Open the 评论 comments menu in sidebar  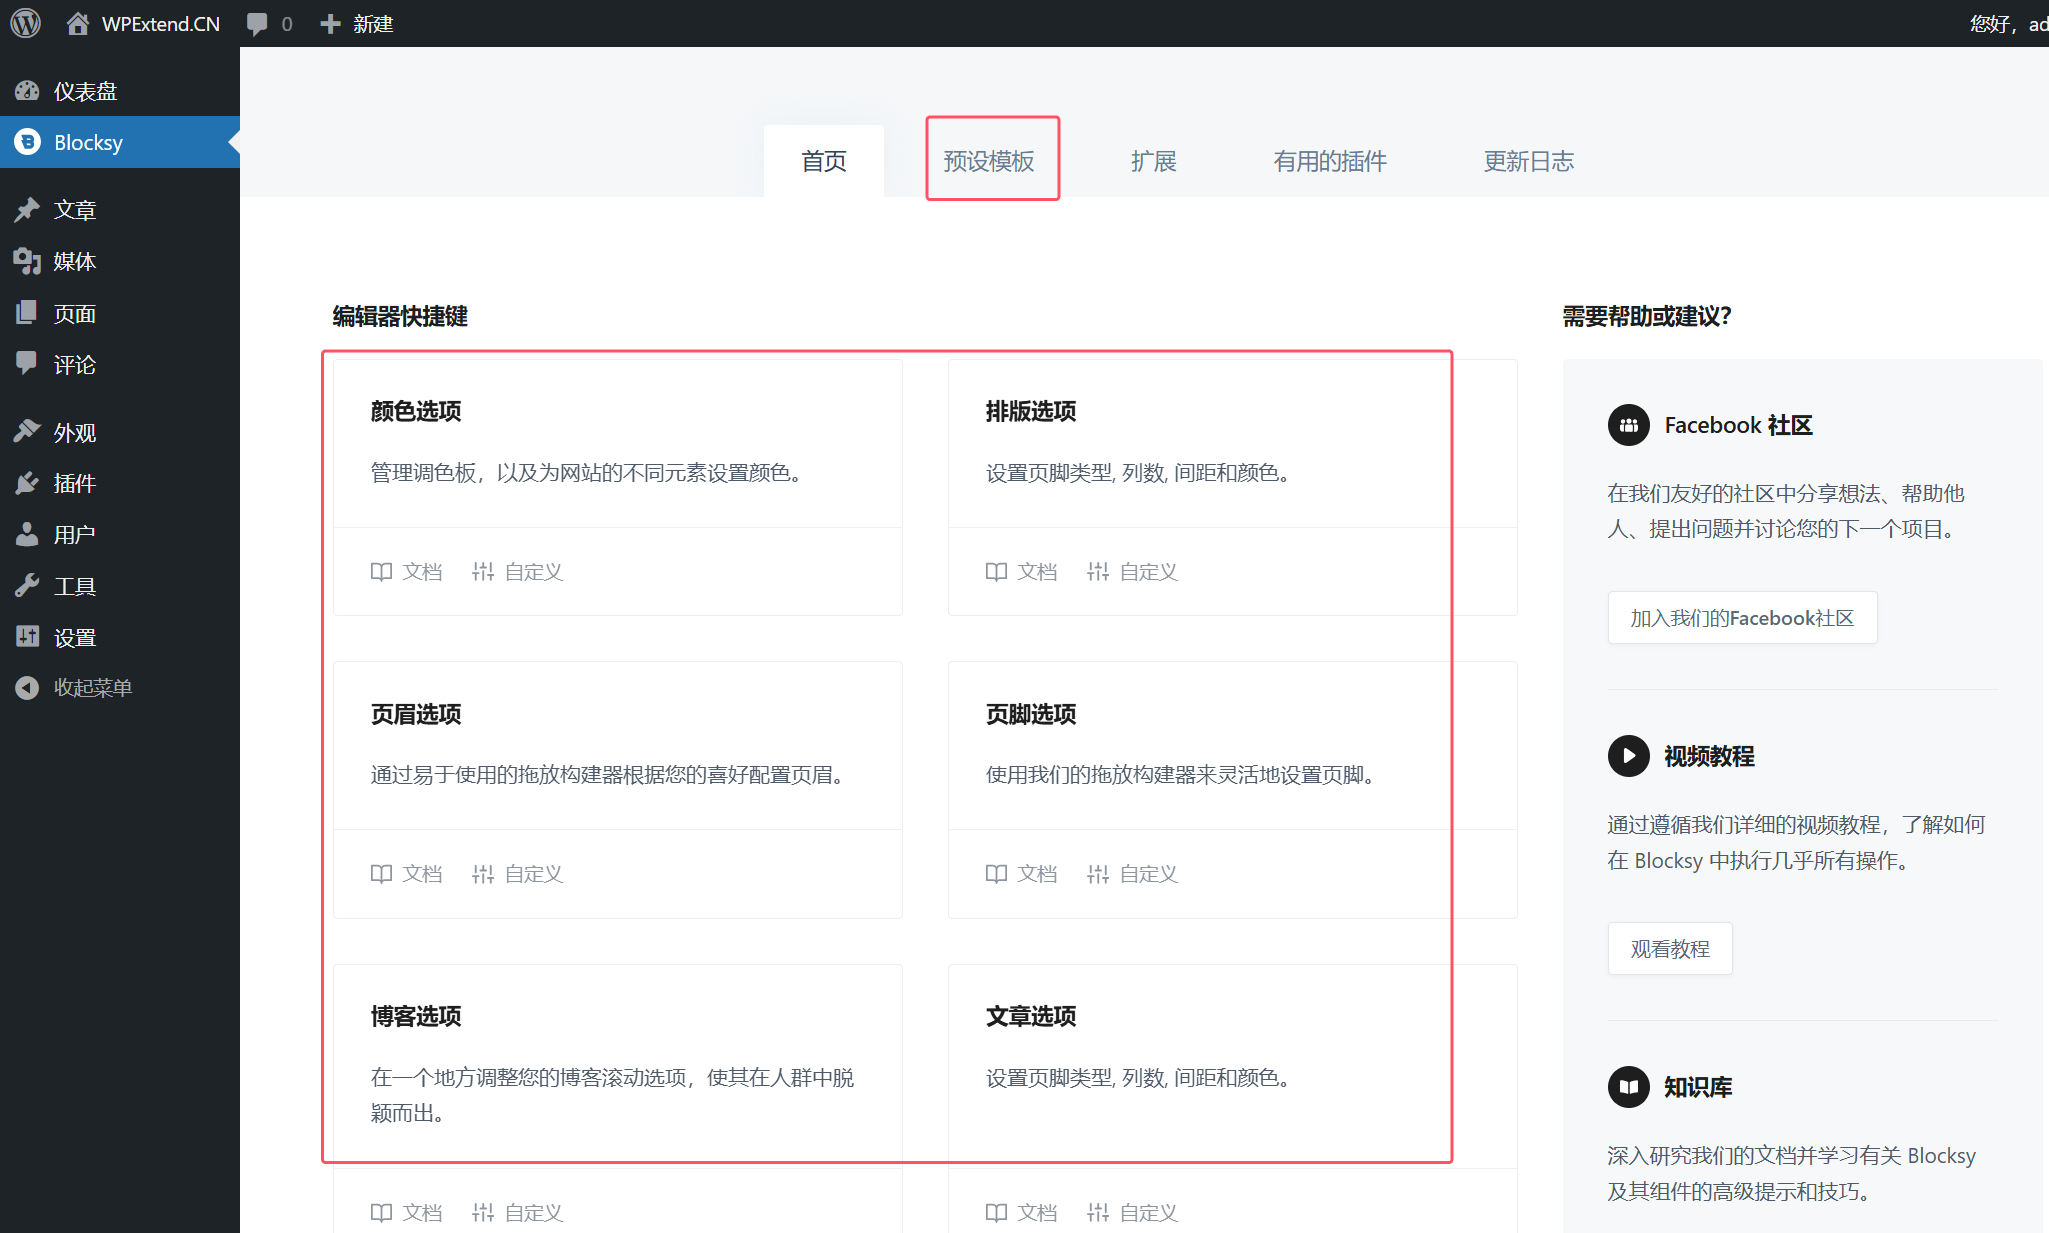click(x=120, y=364)
